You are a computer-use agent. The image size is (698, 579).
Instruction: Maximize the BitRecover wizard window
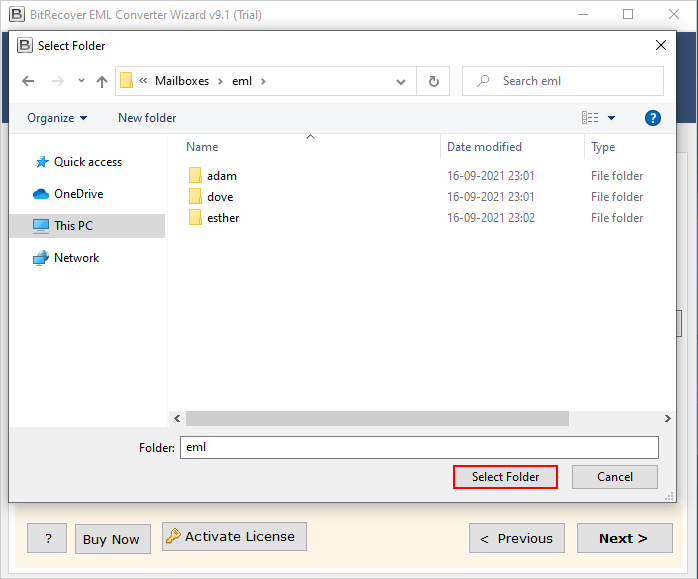click(x=628, y=14)
